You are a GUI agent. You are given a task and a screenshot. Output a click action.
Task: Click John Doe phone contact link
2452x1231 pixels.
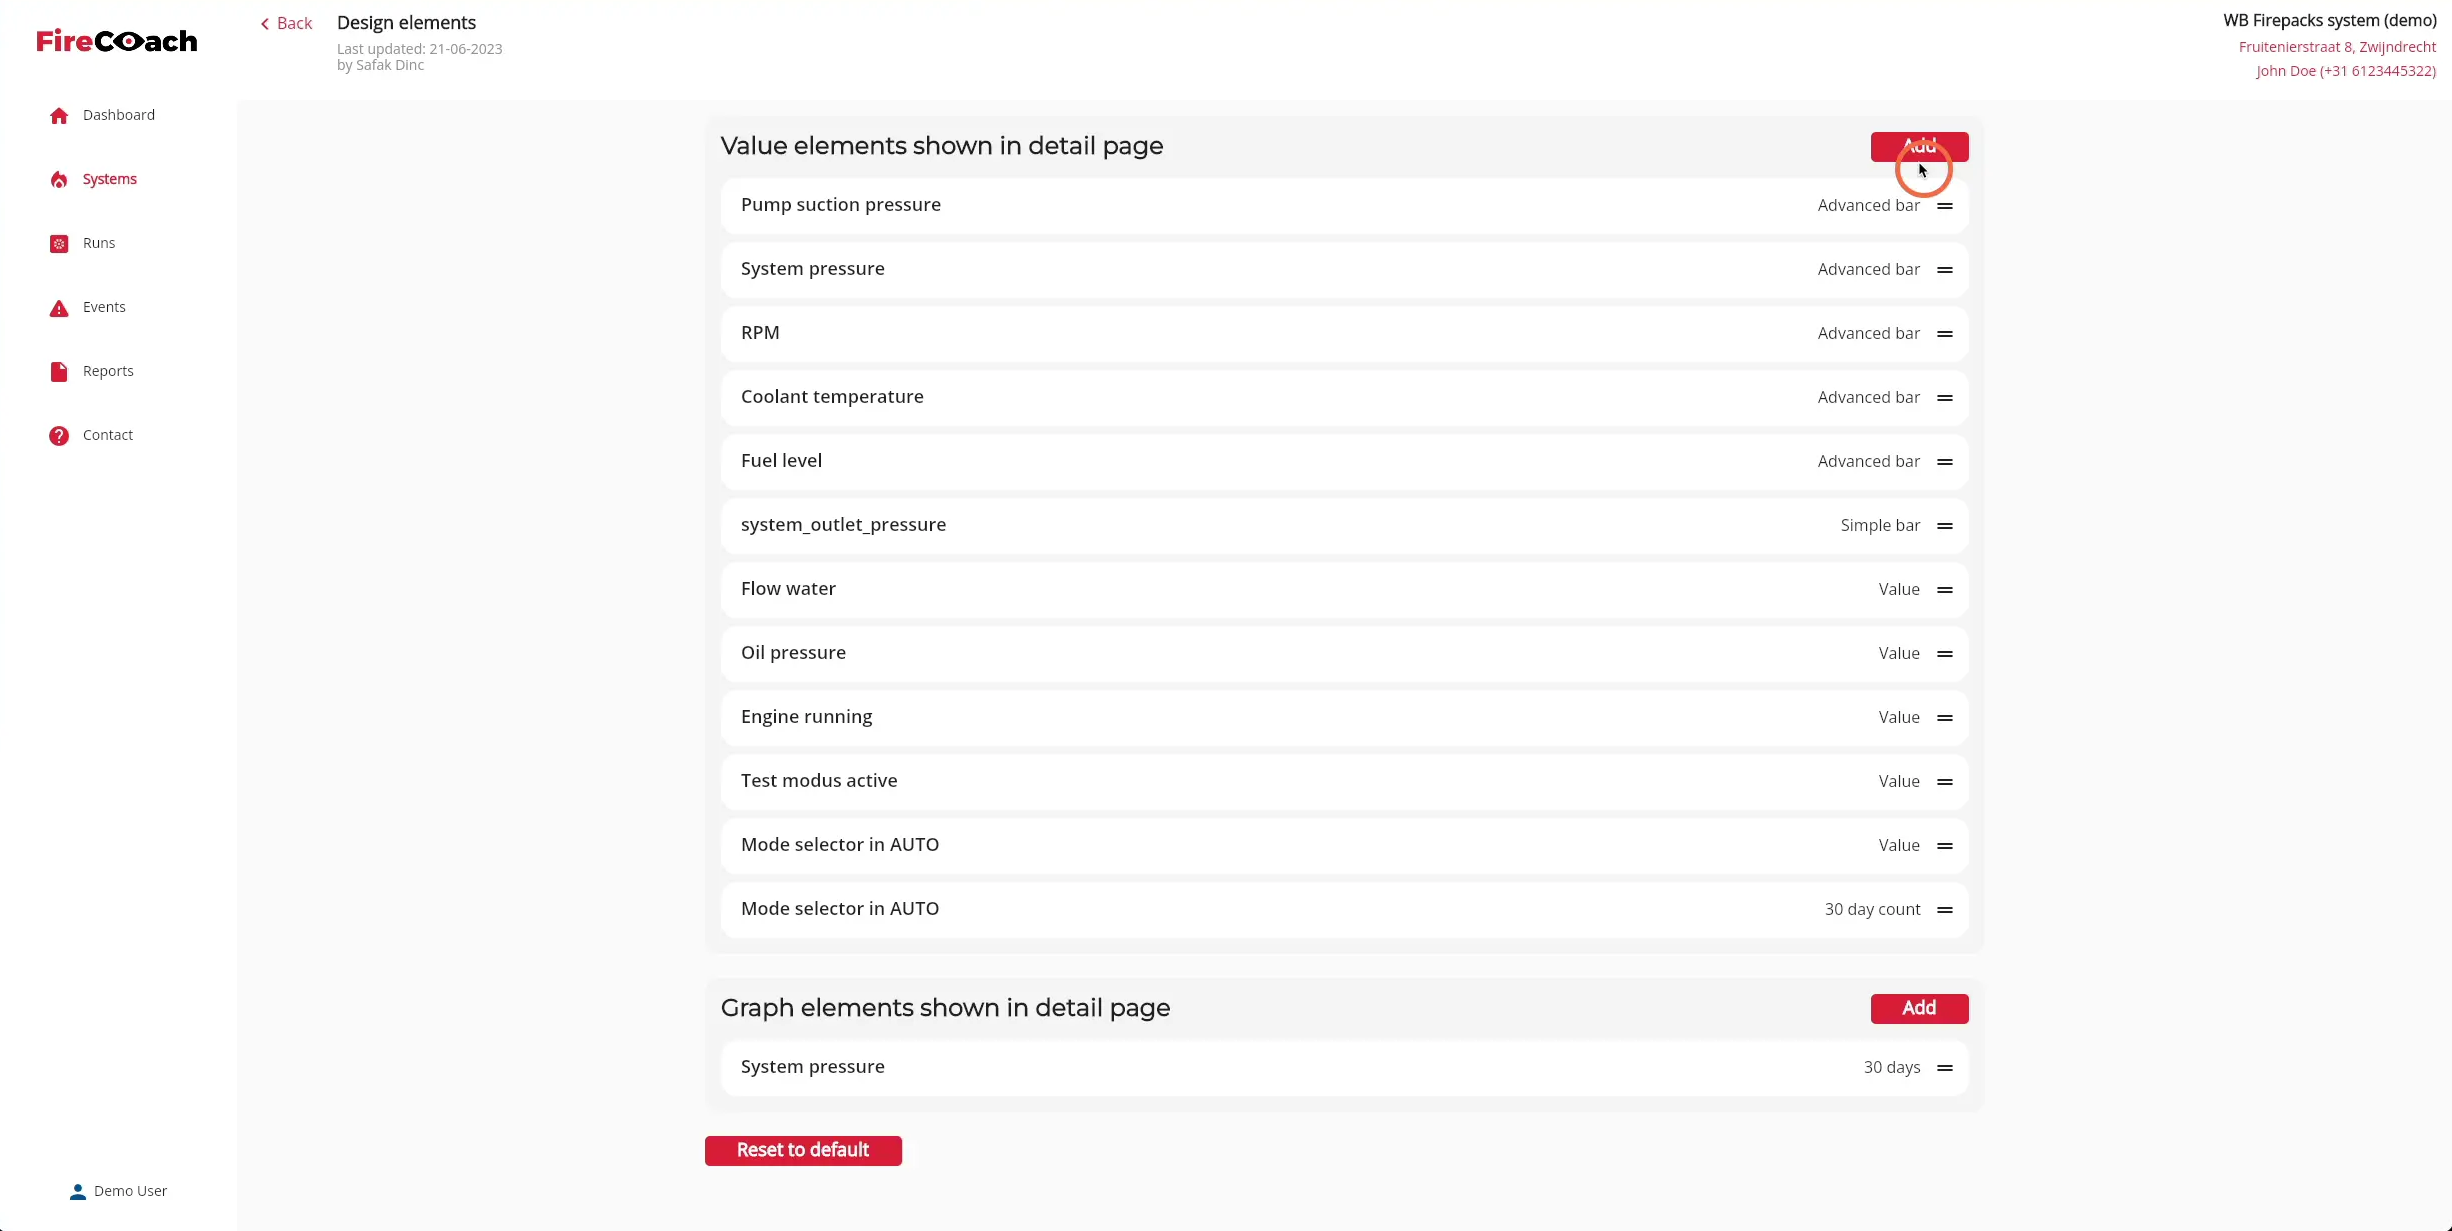2346,71
